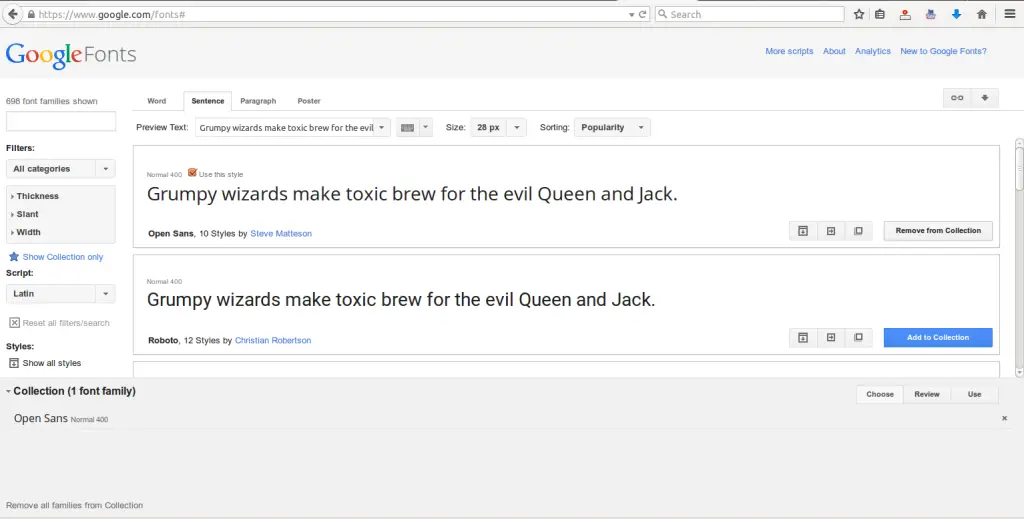
Task: Open URL history dropdown in address bar
Action: click(632, 14)
